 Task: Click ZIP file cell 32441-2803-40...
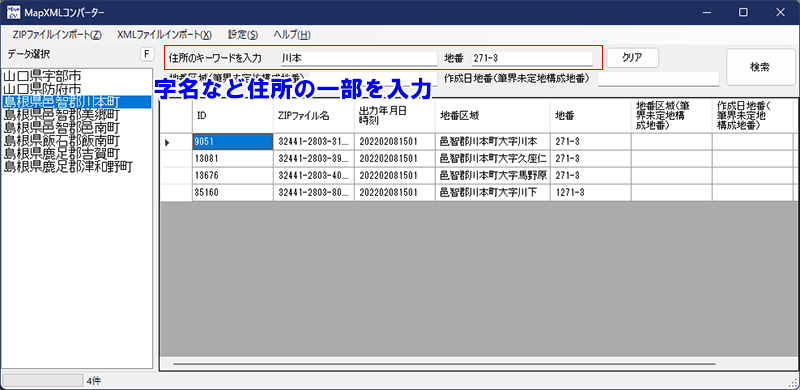(x=314, y=176)
